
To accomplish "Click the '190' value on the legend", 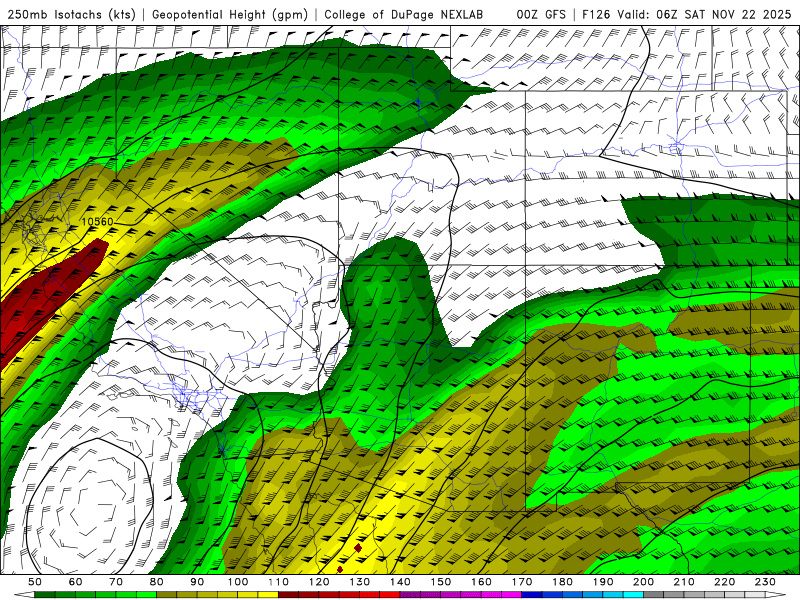I will point(603,582).
